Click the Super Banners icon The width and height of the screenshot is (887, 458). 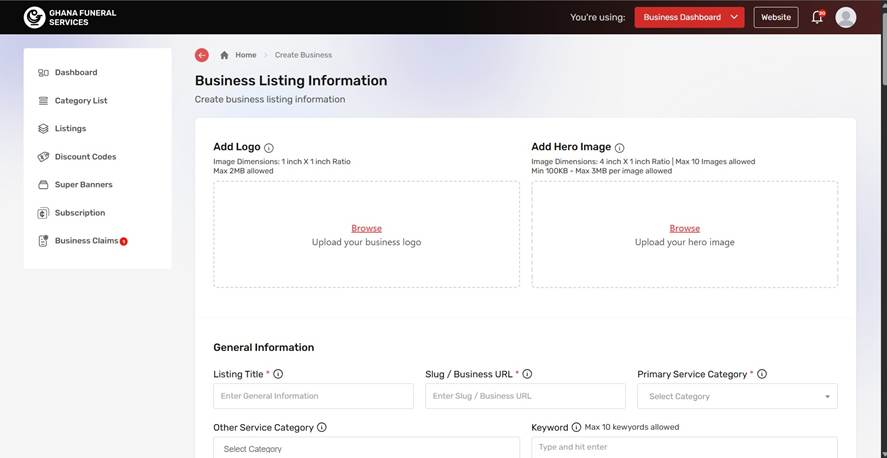coord(43,184)
